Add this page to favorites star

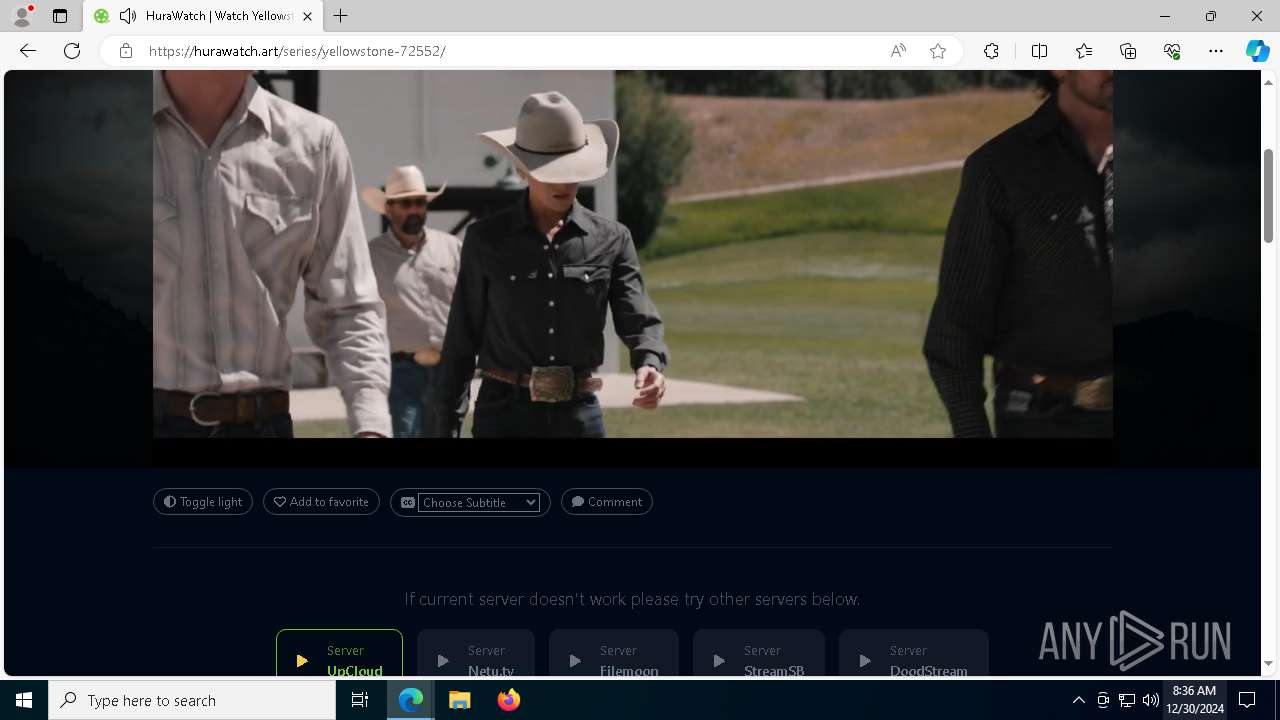(938, 51)
